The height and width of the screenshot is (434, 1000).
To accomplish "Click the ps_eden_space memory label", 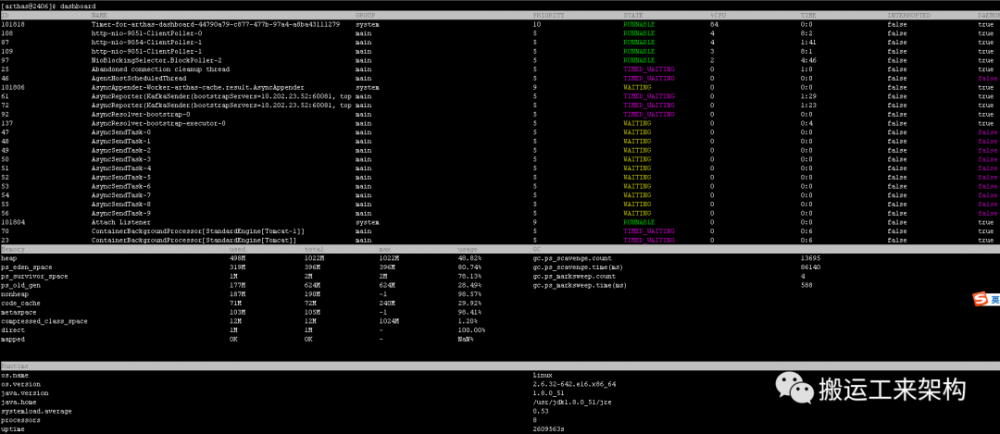I will point(28,267).
